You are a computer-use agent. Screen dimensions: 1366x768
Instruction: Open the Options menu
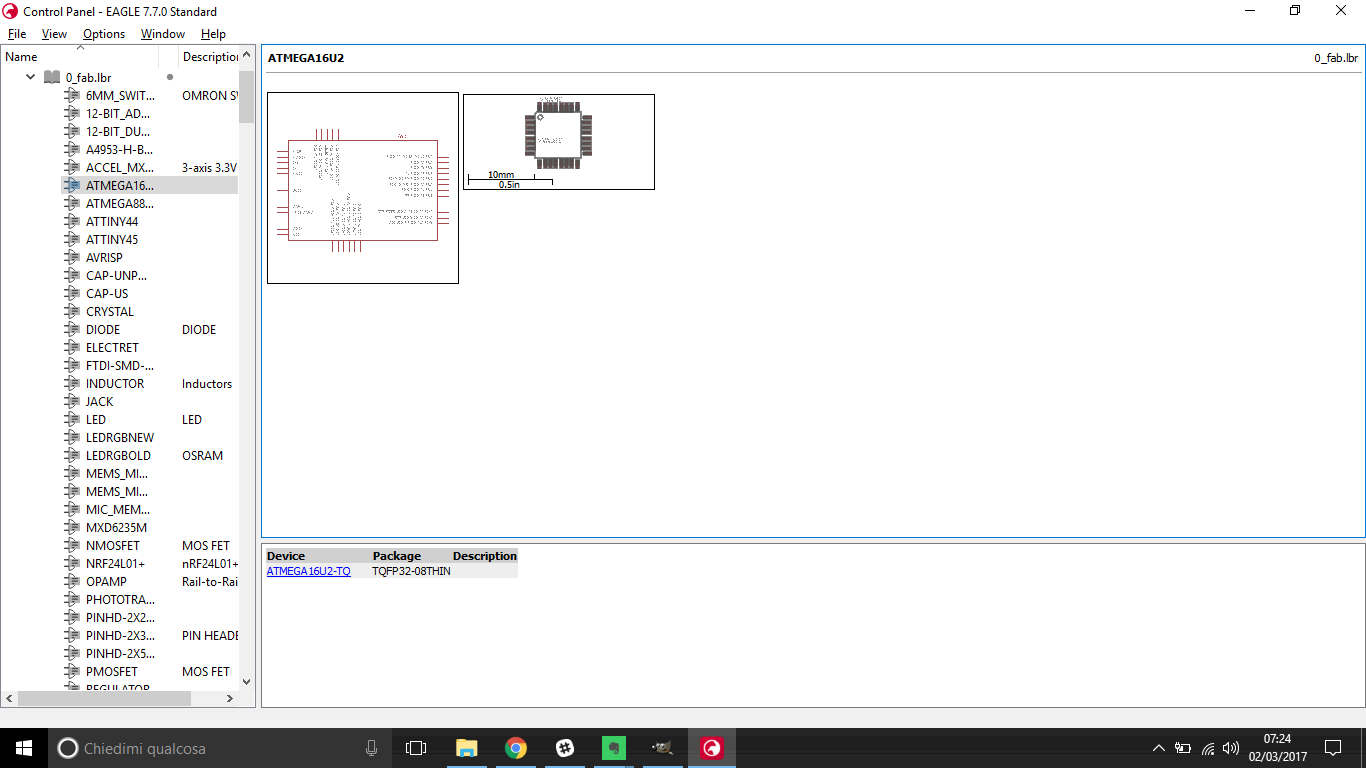(x=104, y=33)
